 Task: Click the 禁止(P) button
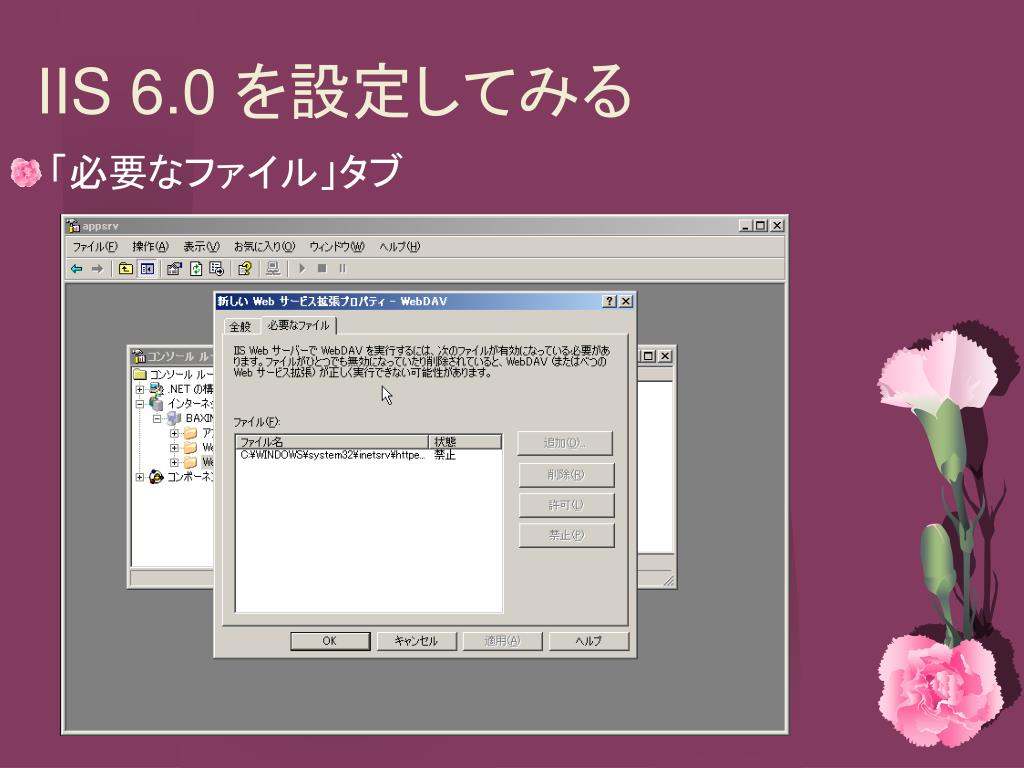pyautogui.click(x=566, y=535)
